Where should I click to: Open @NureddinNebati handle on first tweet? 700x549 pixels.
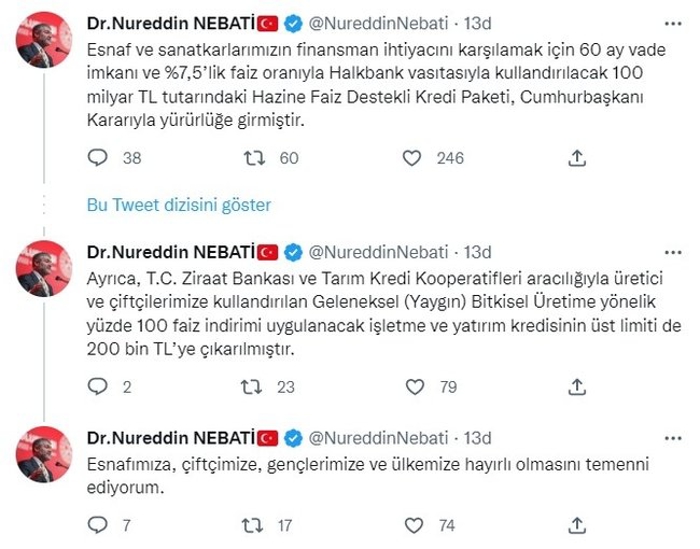[x=378, y=23]
